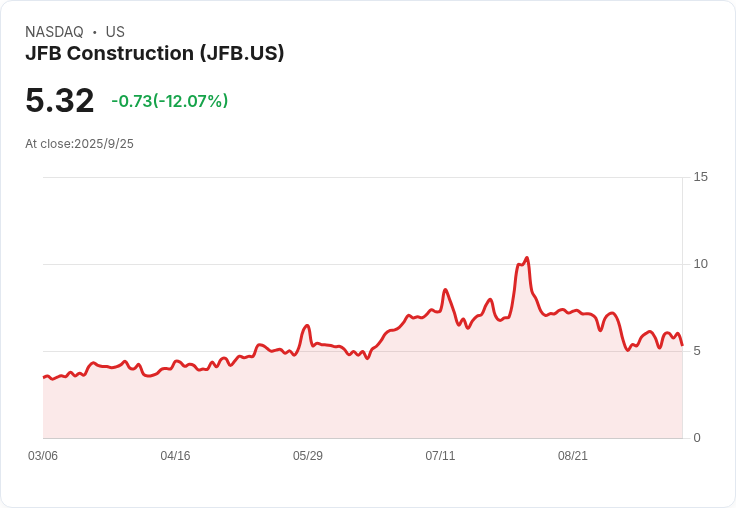Select the 07/11 date on the x-axis
The height and width of the screenshot is (508, 736).
(x=440, y=456)
